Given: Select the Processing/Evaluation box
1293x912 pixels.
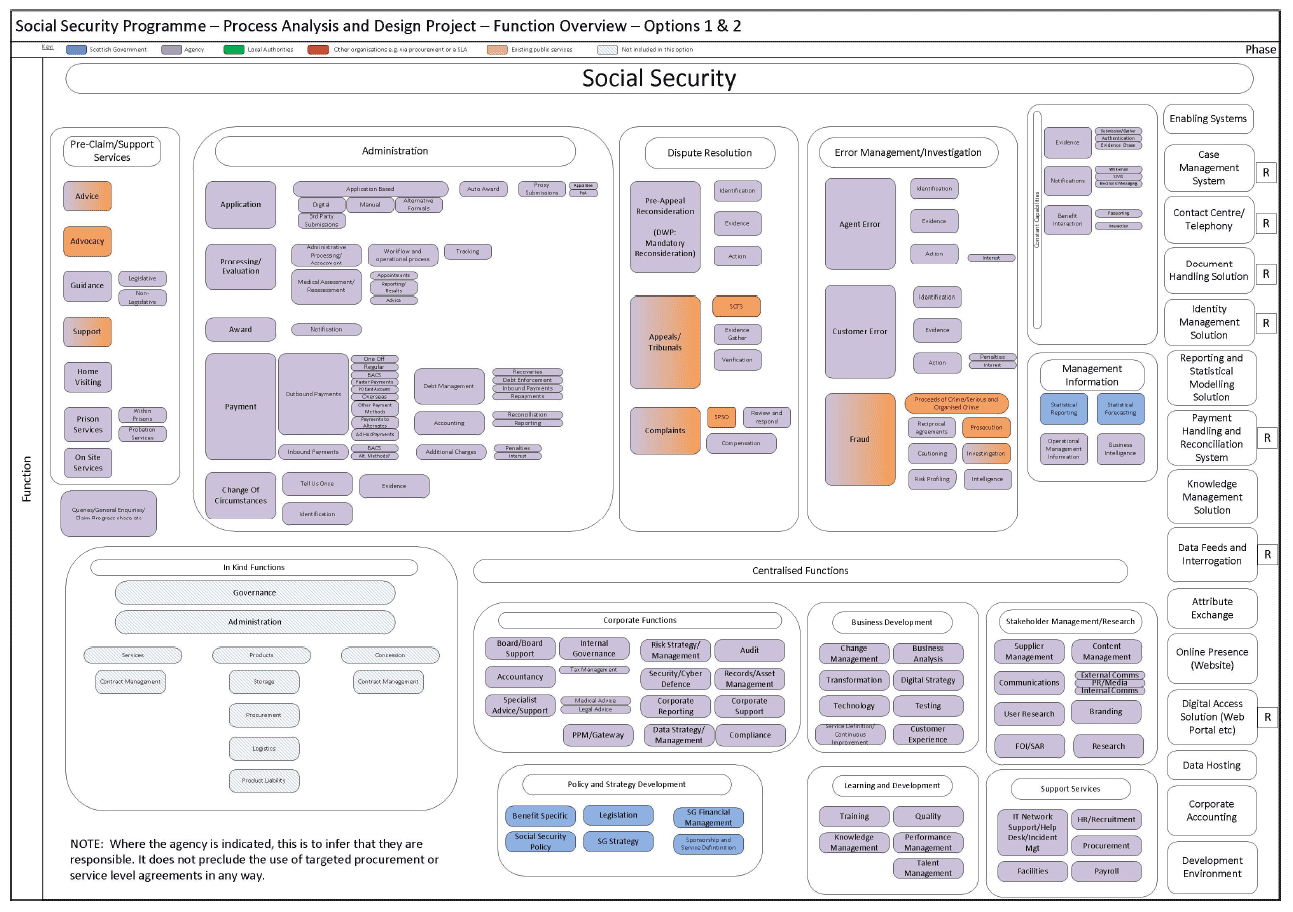Looking at the screenshot, I should [x=240, y=266].
